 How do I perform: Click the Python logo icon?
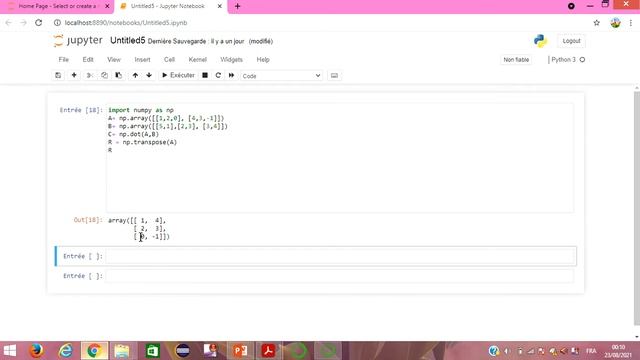(x=540, y=41)
